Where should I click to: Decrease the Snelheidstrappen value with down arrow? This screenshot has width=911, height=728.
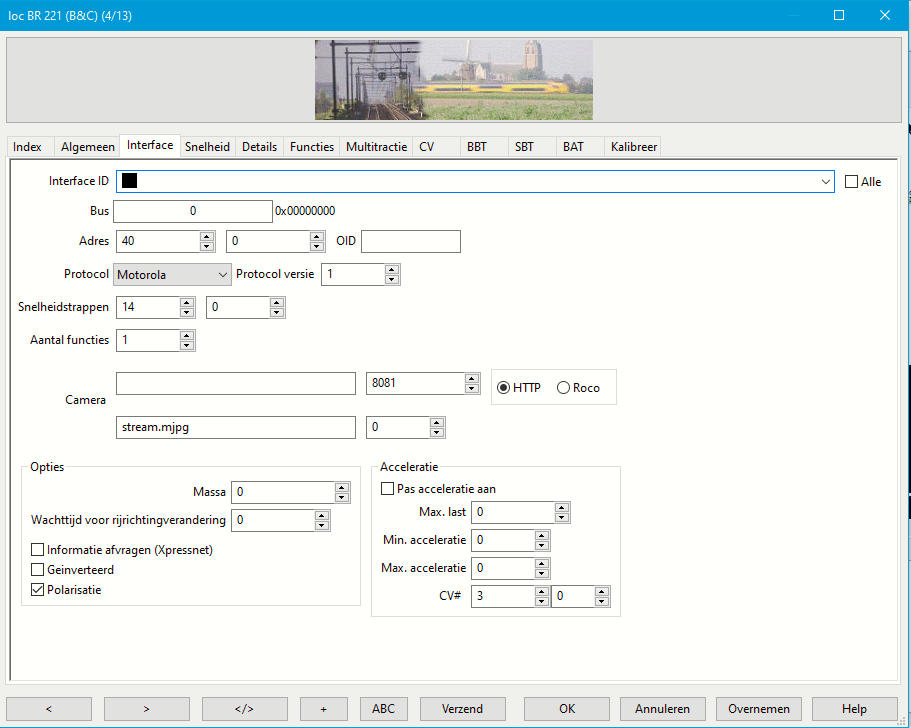(x=187, y=313)
